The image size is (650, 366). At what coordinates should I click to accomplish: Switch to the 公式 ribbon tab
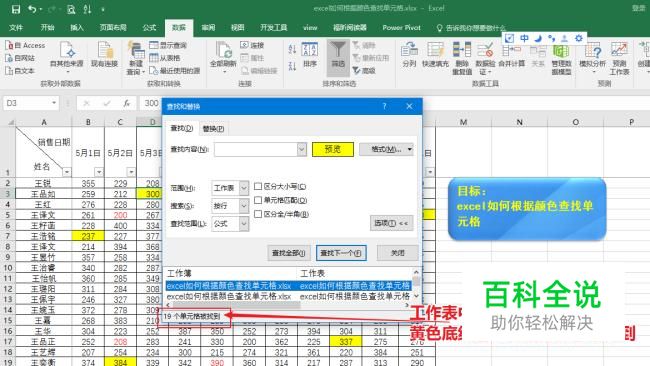click(149, 27)
